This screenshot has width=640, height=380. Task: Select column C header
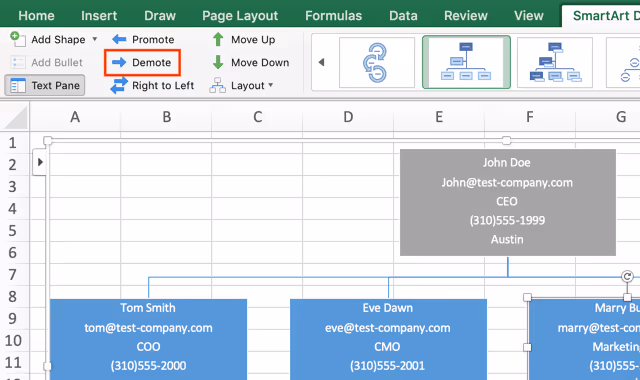pyautogui.click(x=257, y=117)
